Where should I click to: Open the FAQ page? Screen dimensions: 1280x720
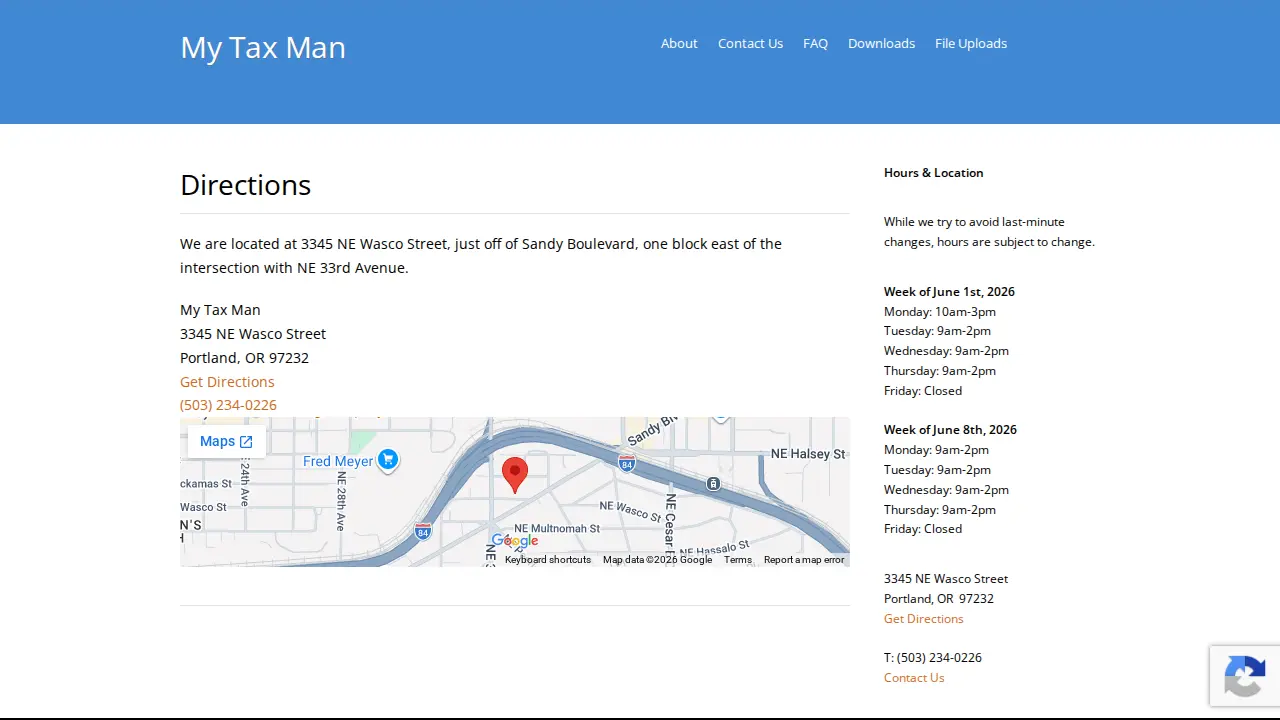pyautogui.click(x=815, y=43)
